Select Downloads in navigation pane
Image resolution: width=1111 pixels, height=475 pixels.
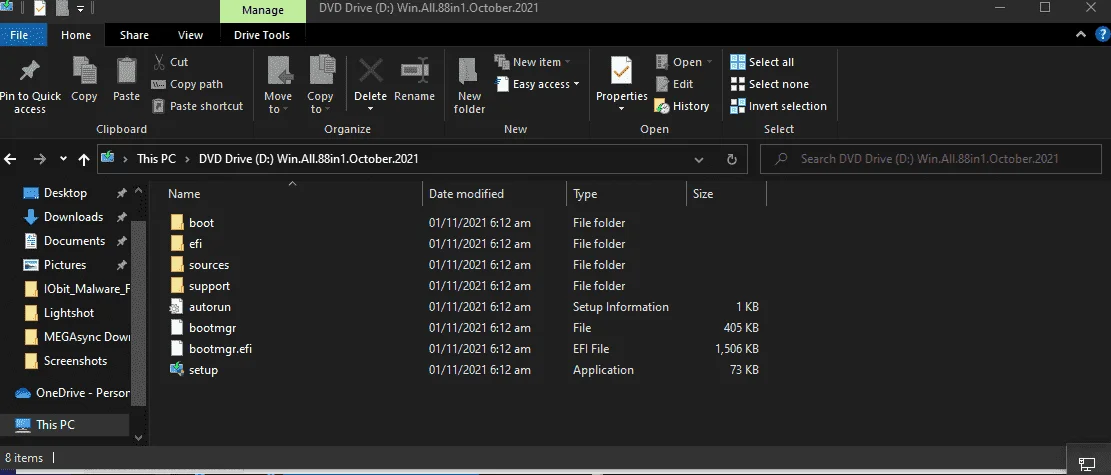tap(73, 217)
